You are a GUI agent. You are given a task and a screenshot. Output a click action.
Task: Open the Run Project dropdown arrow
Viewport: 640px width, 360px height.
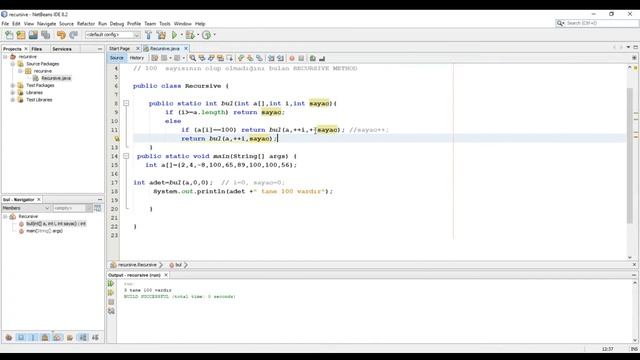pyautogui.click(x=182, y=35)
